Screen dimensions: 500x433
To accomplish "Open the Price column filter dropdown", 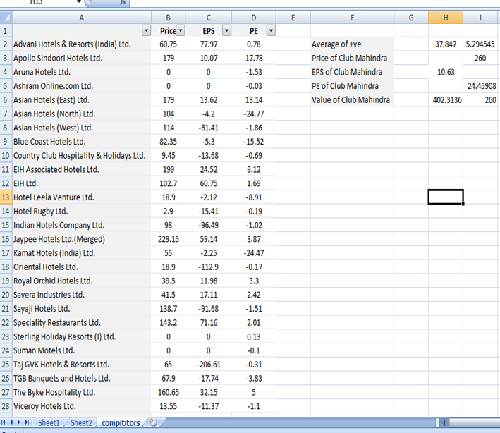I will coord(180,31).
